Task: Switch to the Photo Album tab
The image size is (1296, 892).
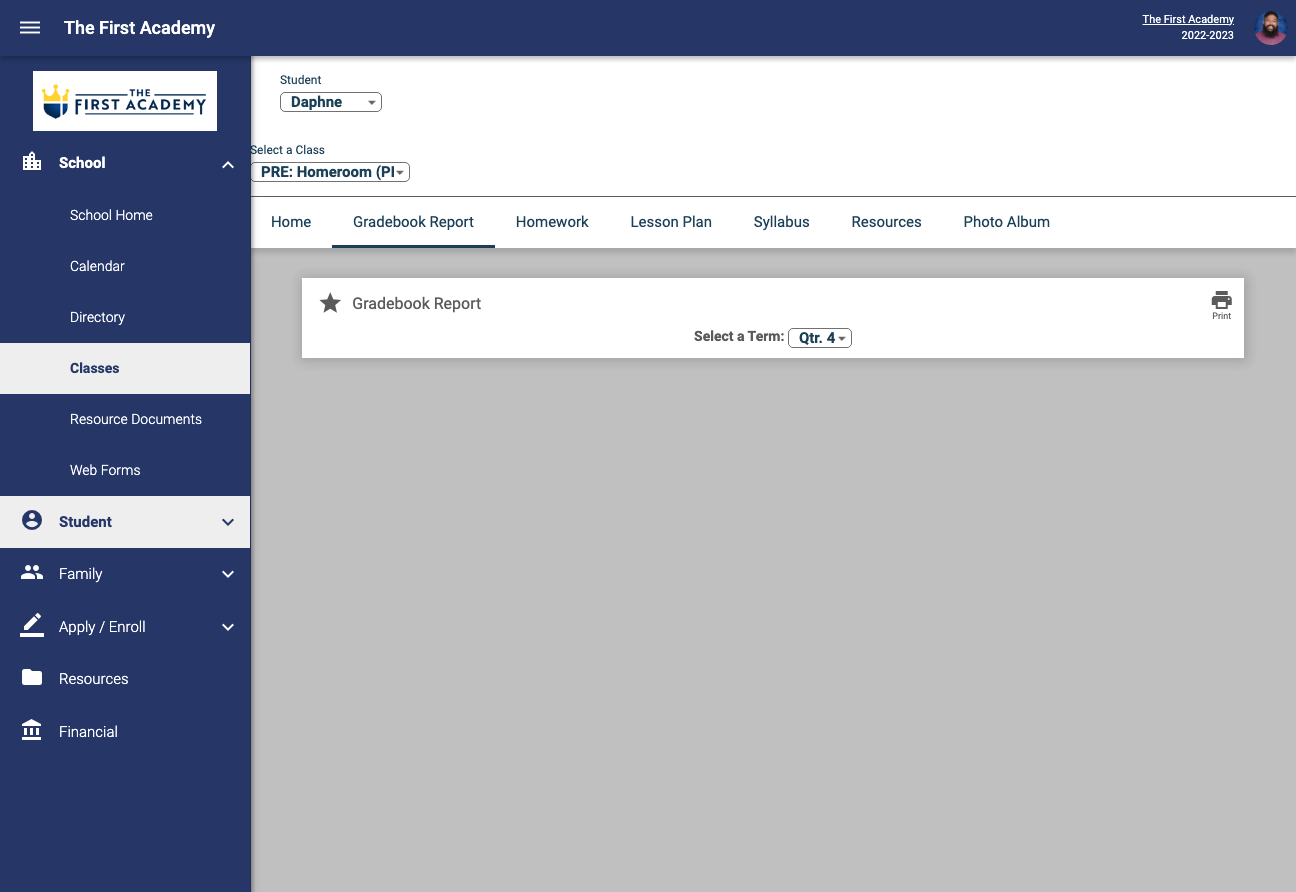Action: [x=1007, y=222]
